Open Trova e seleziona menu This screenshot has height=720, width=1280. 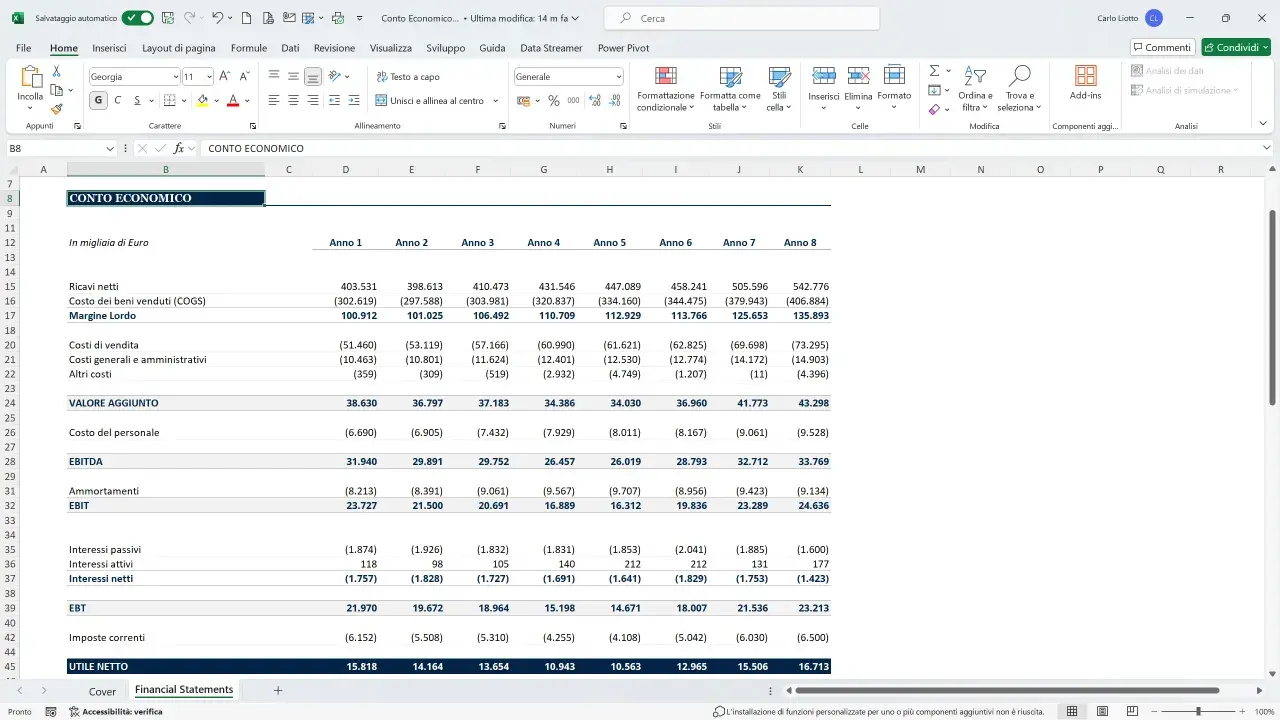[x=1019, y=88]
